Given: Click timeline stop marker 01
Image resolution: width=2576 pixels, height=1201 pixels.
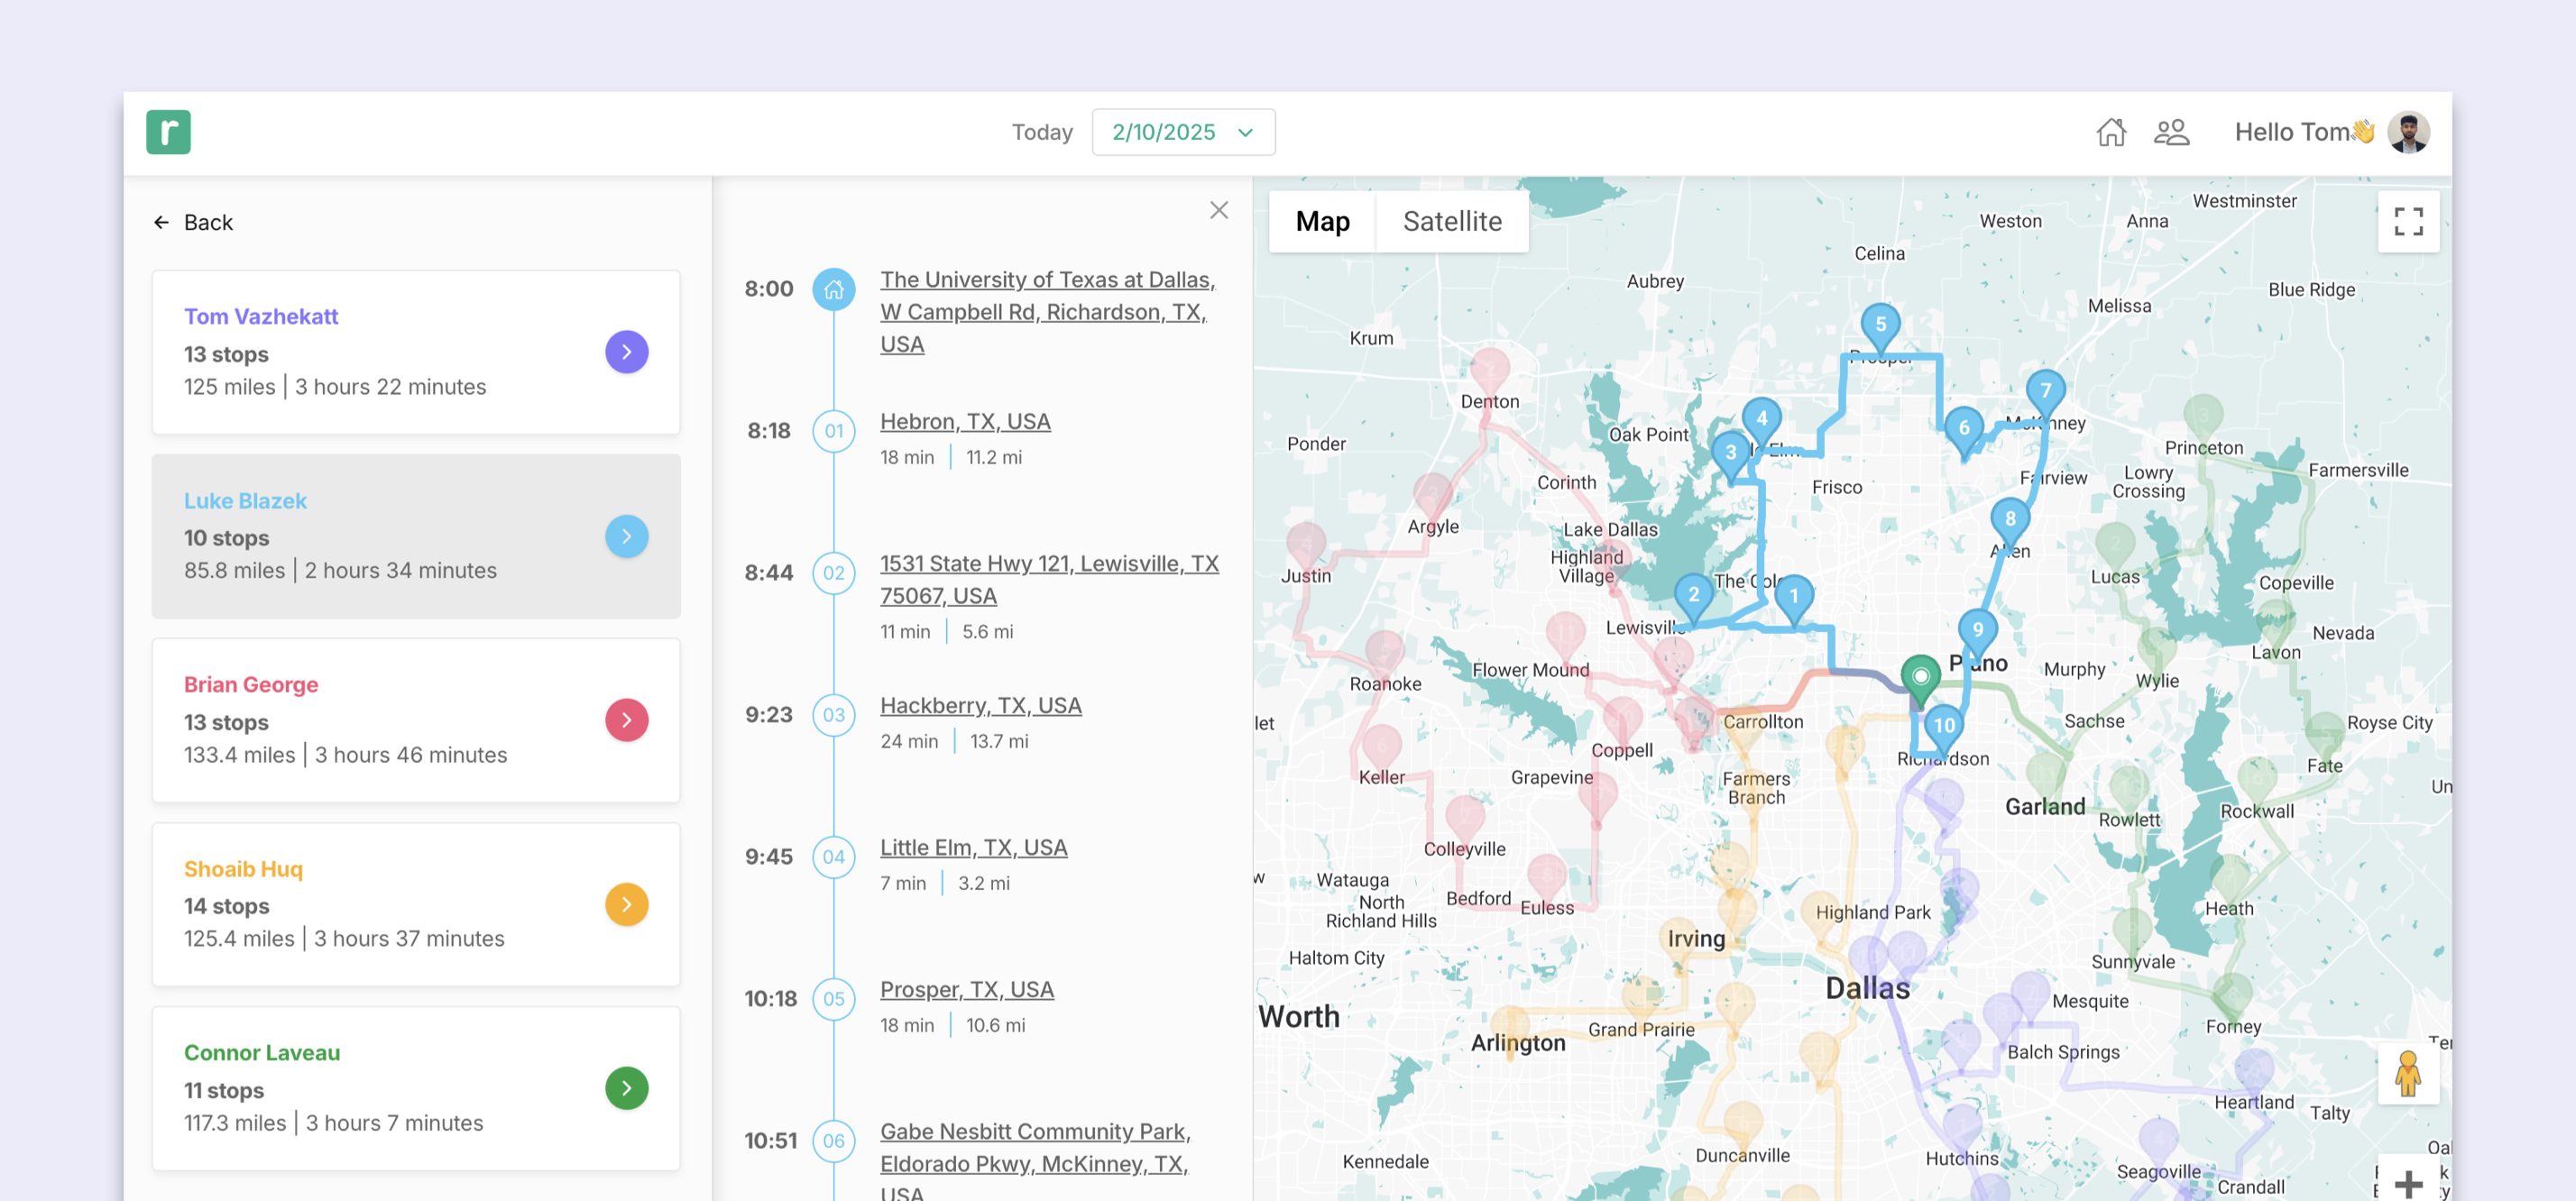Looking at the screenshot, I should pyautogui.click(x=833, y=431).
